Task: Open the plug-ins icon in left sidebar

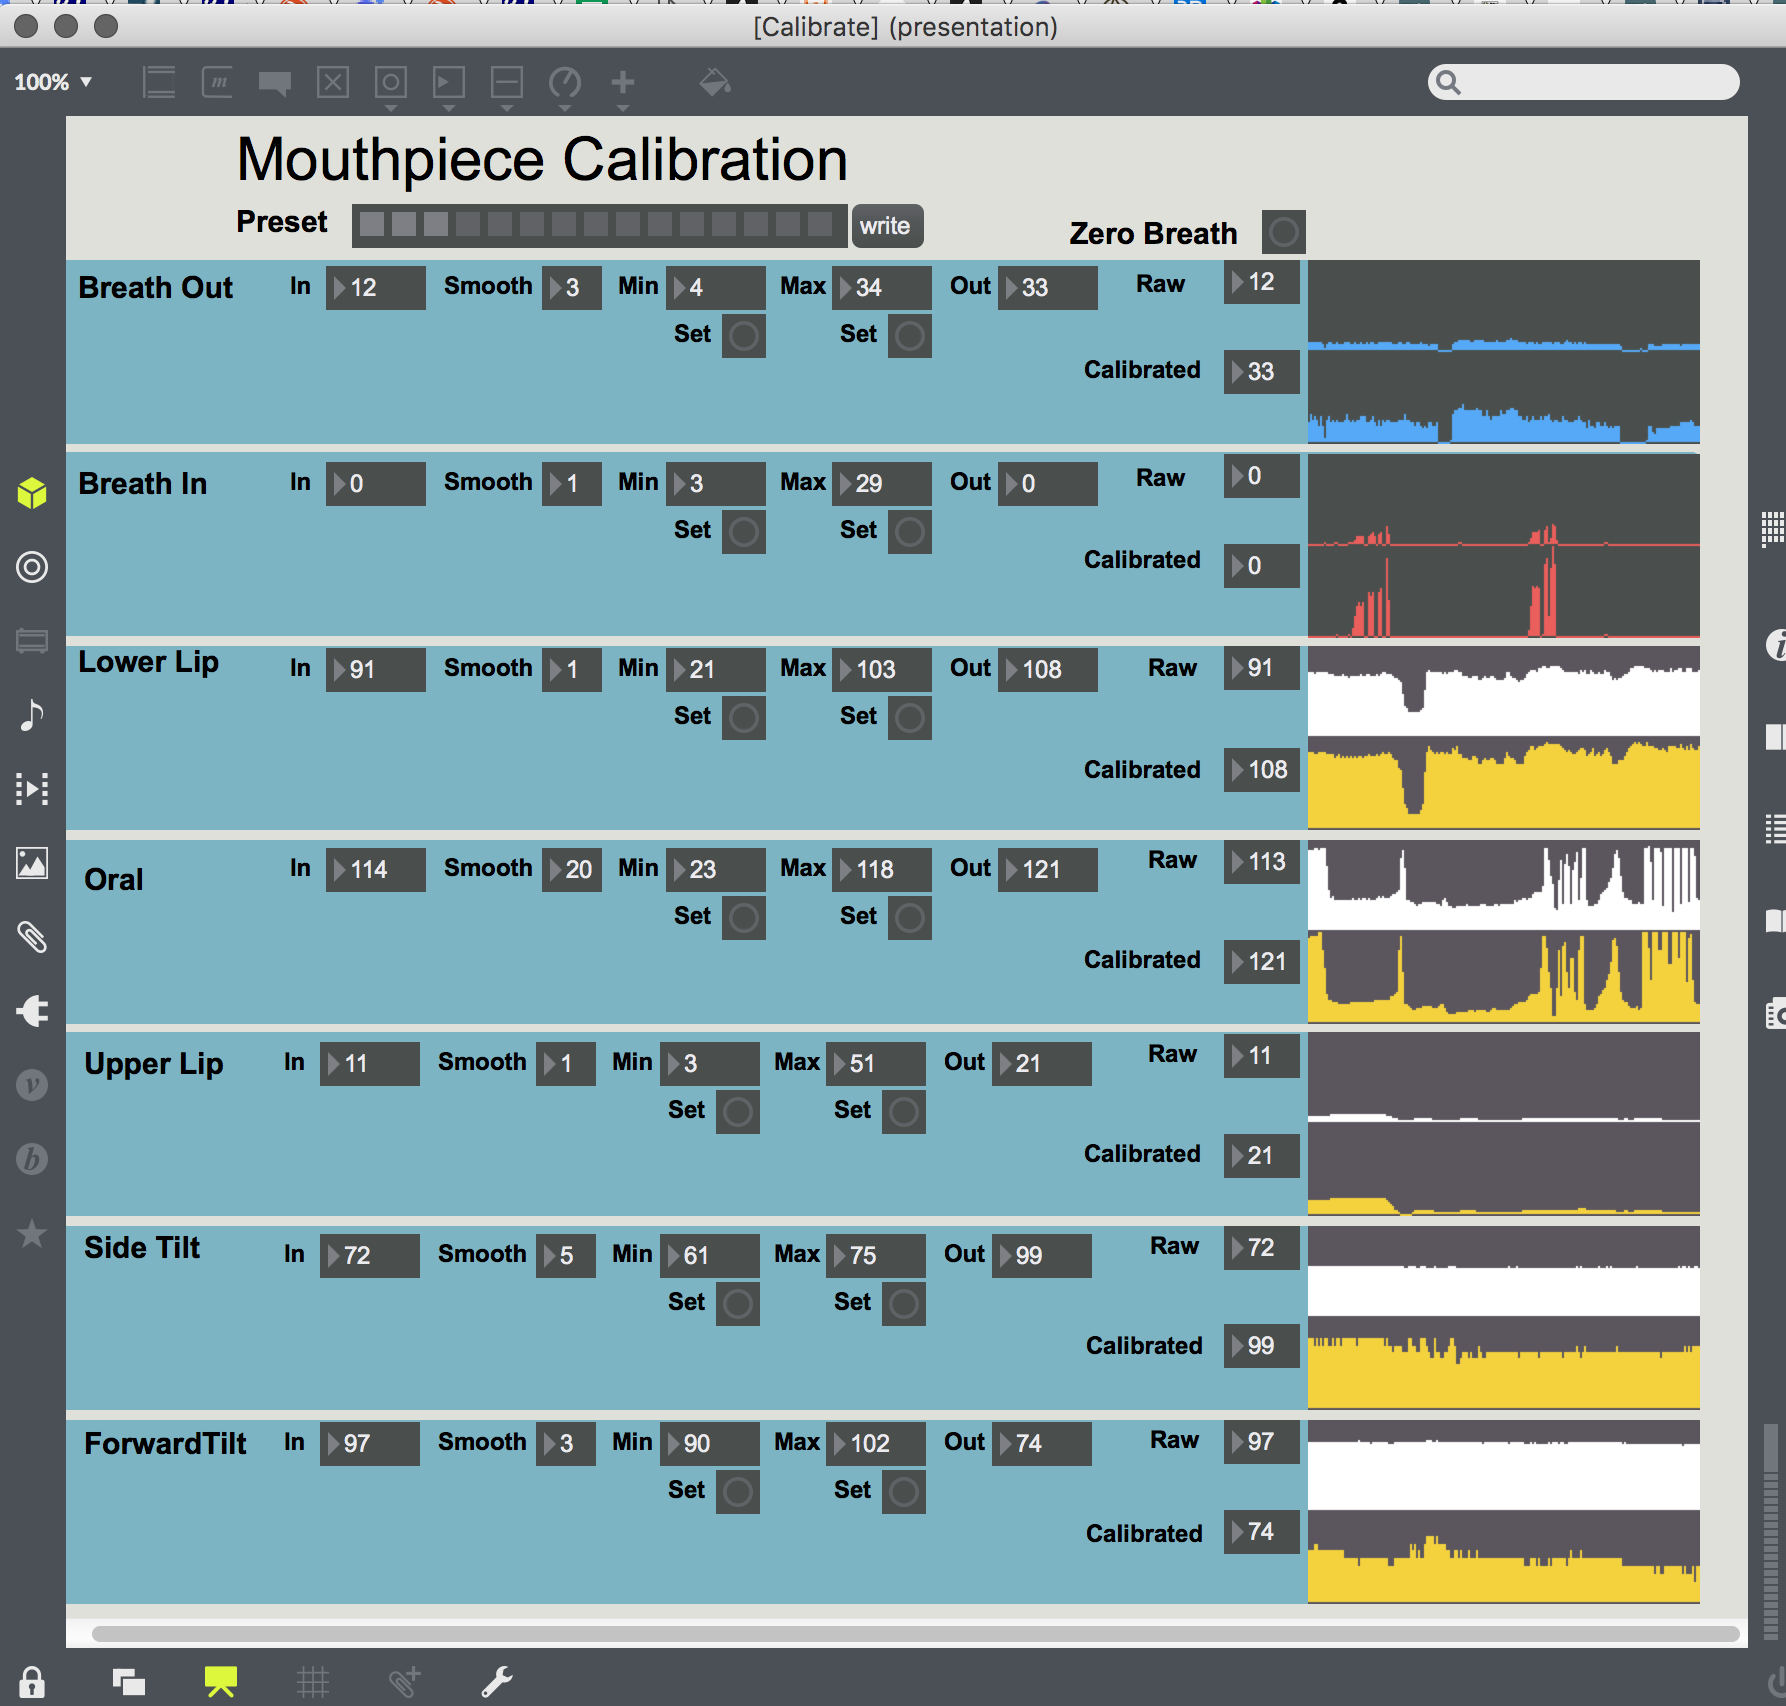Action: tap(32, 1011)
